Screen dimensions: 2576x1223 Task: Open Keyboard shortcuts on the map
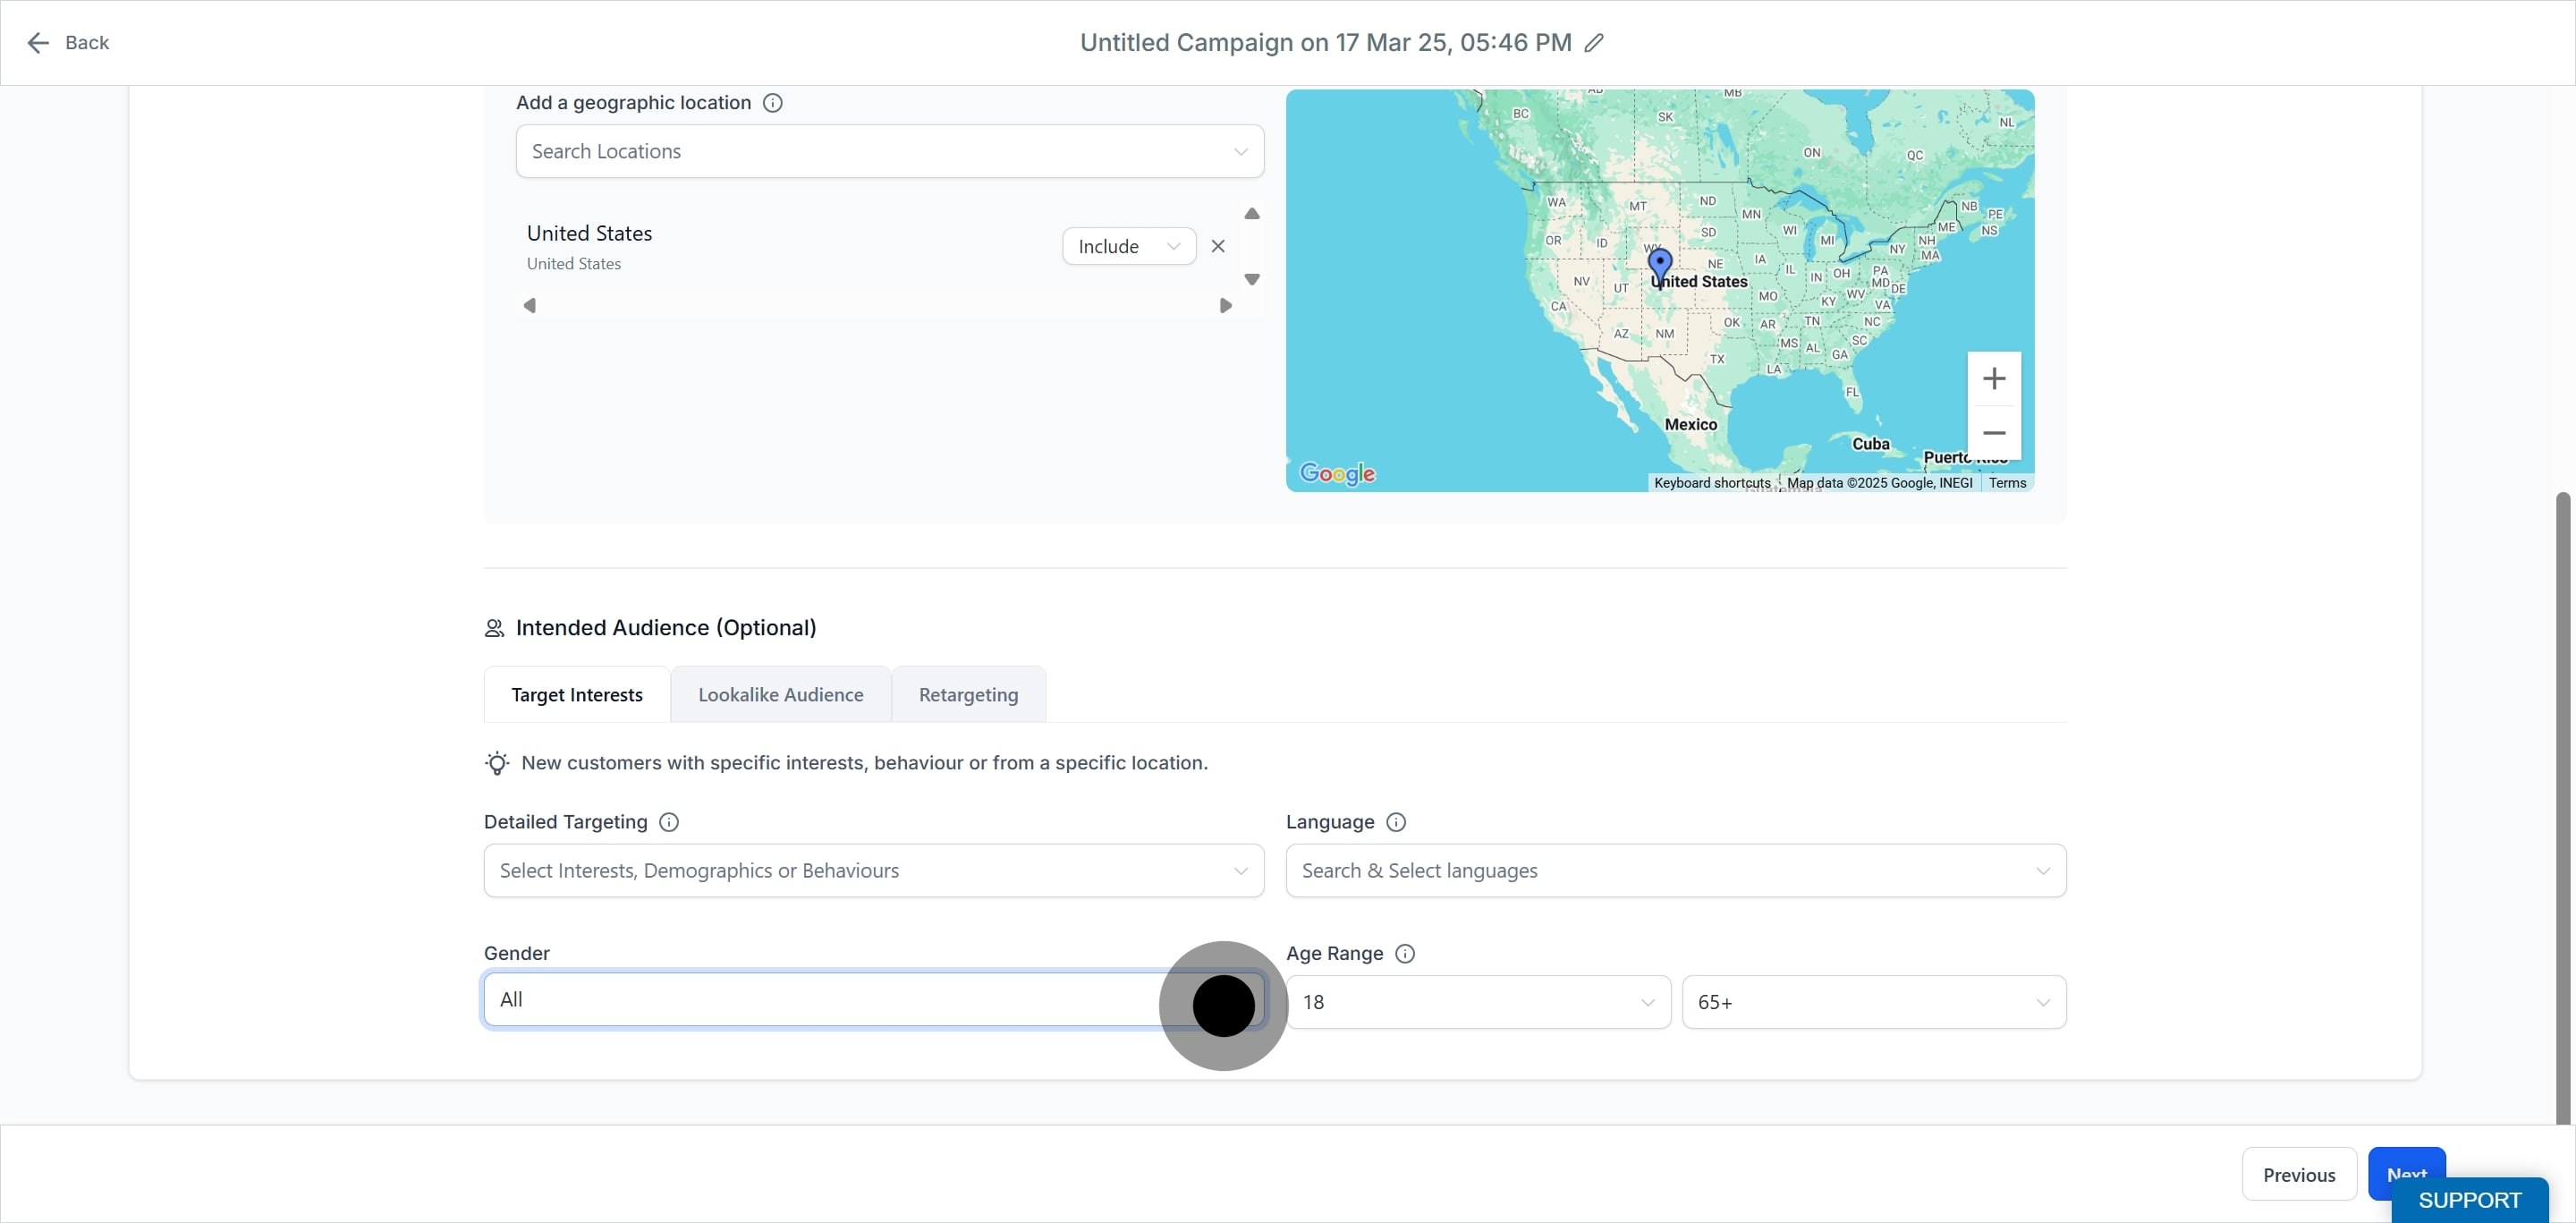coord(1712,483)
